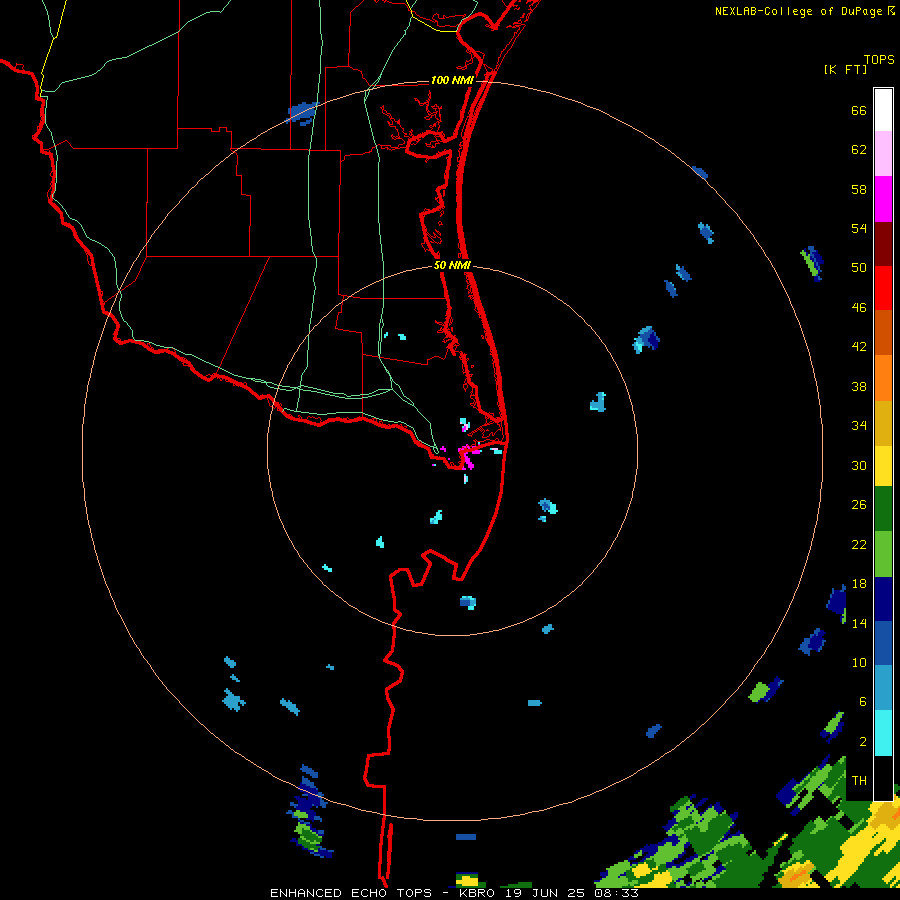Click the legend value '6'
The width and height of the screenshot is (900, 900).
(863, 701)
